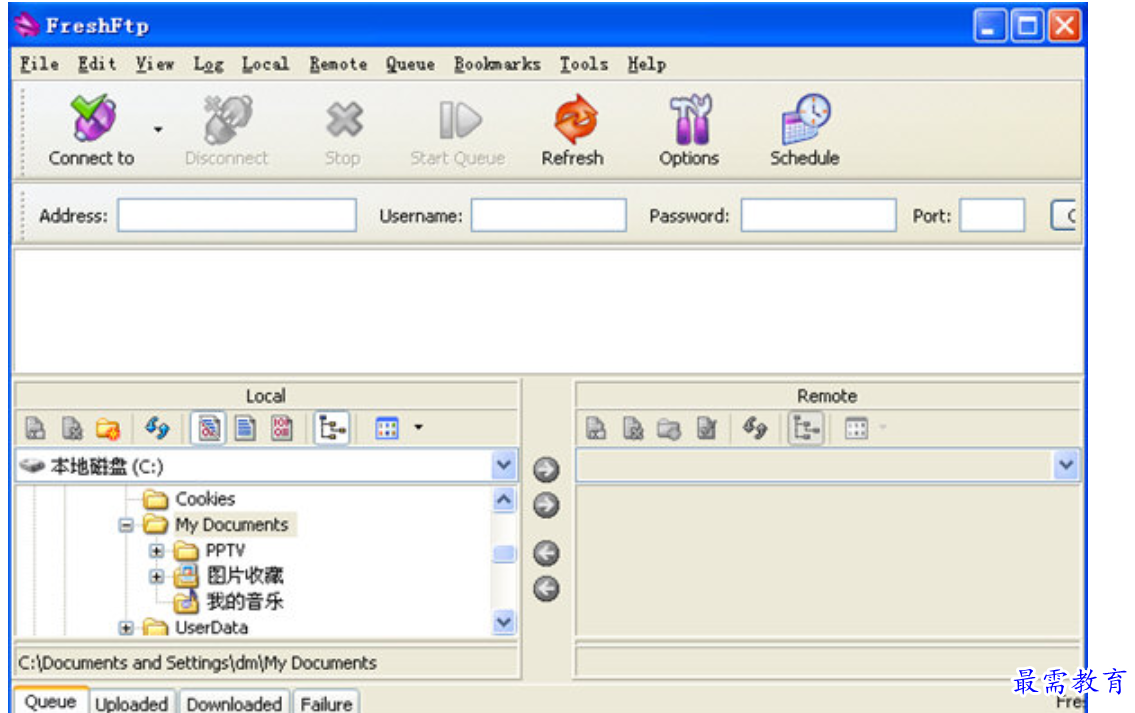Collapse the My Documents tree node
This screenshot has height=713, width=1135.
coord(126,525)
